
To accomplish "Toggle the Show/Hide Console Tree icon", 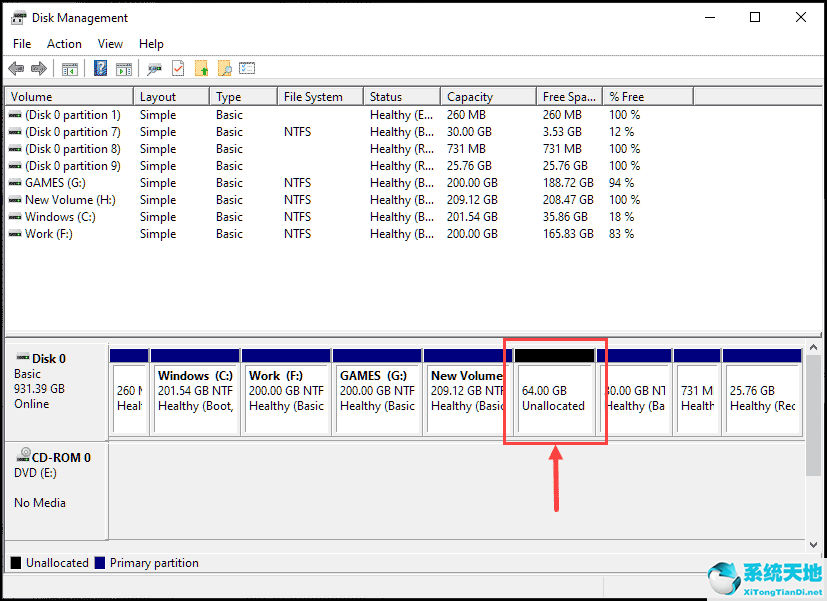I will coord(68,68).
